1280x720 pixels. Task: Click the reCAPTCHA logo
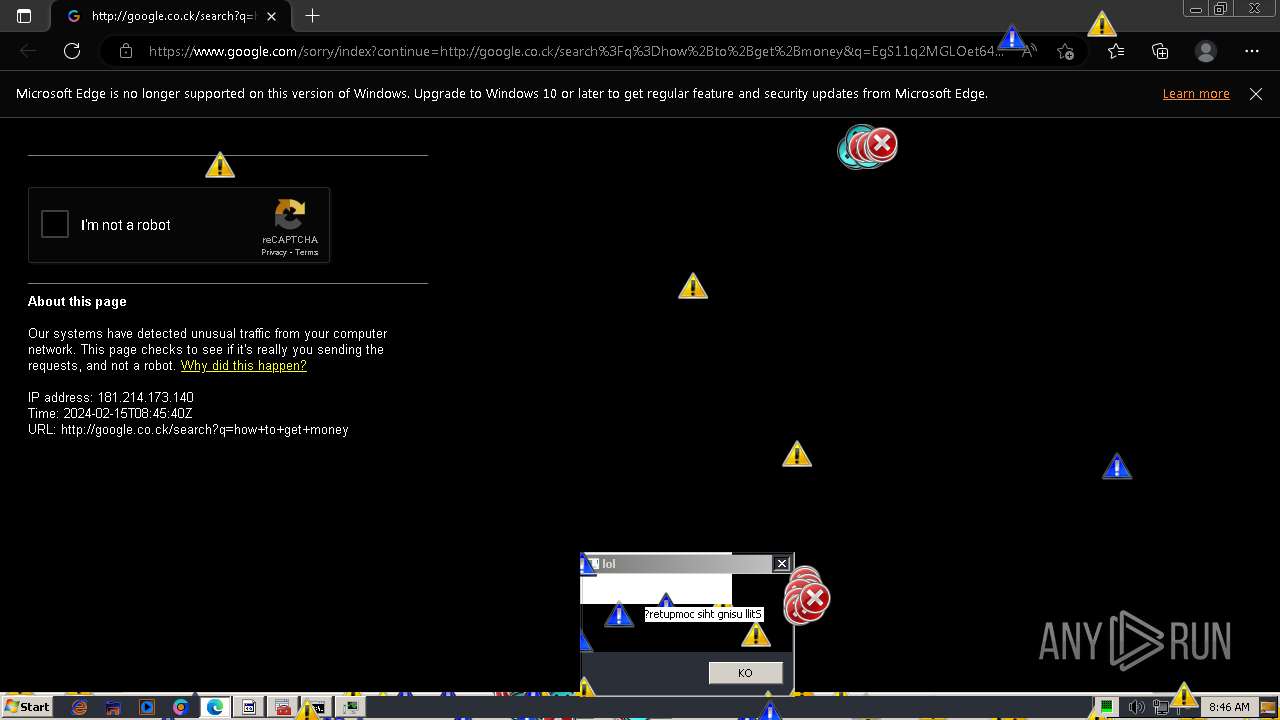click(x=290, y=215)
